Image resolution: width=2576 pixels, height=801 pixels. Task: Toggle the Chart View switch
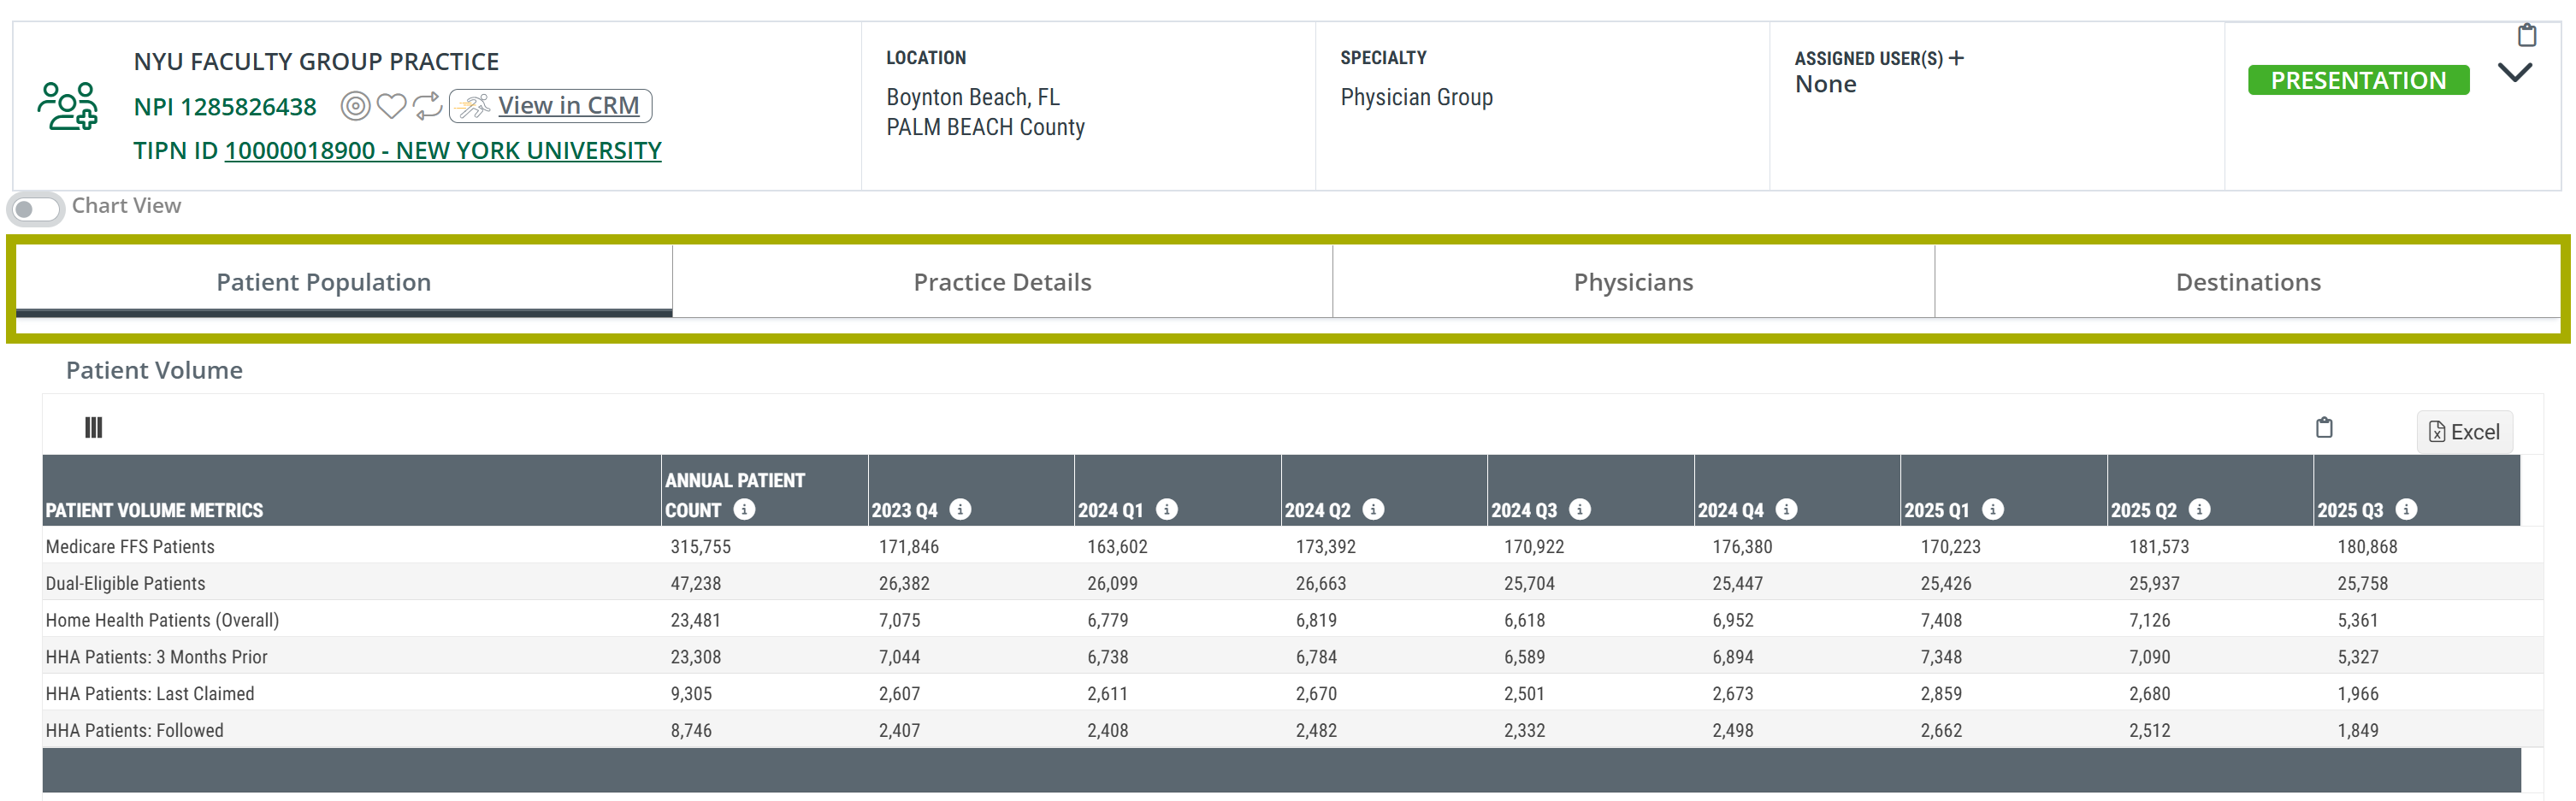pos(36,209)
